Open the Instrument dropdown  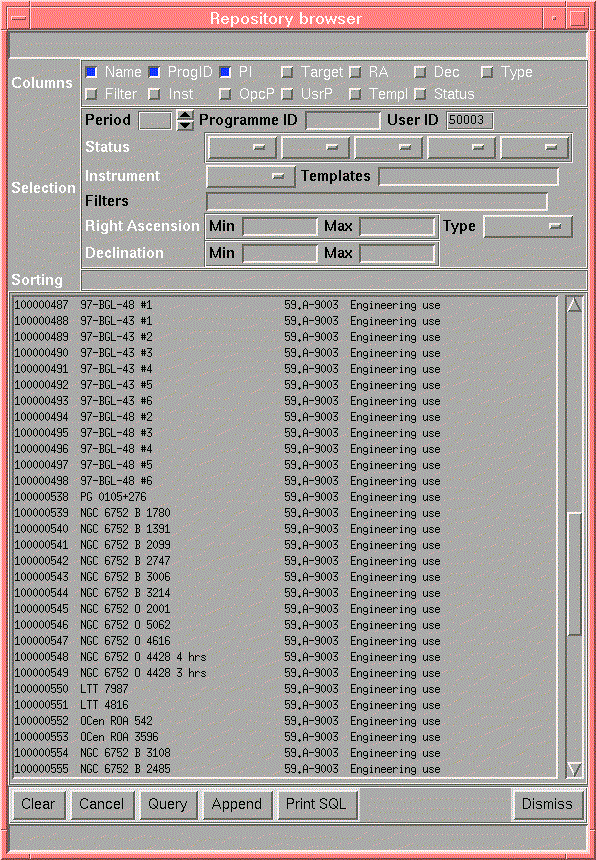251,176
